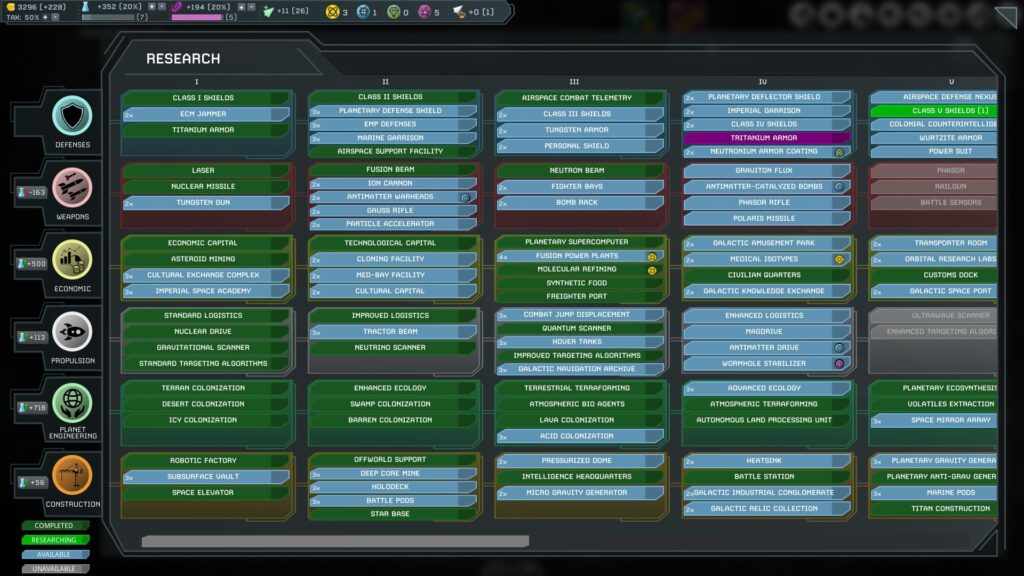Pick Fusion Power Plants technology

[x=578, y=256]
